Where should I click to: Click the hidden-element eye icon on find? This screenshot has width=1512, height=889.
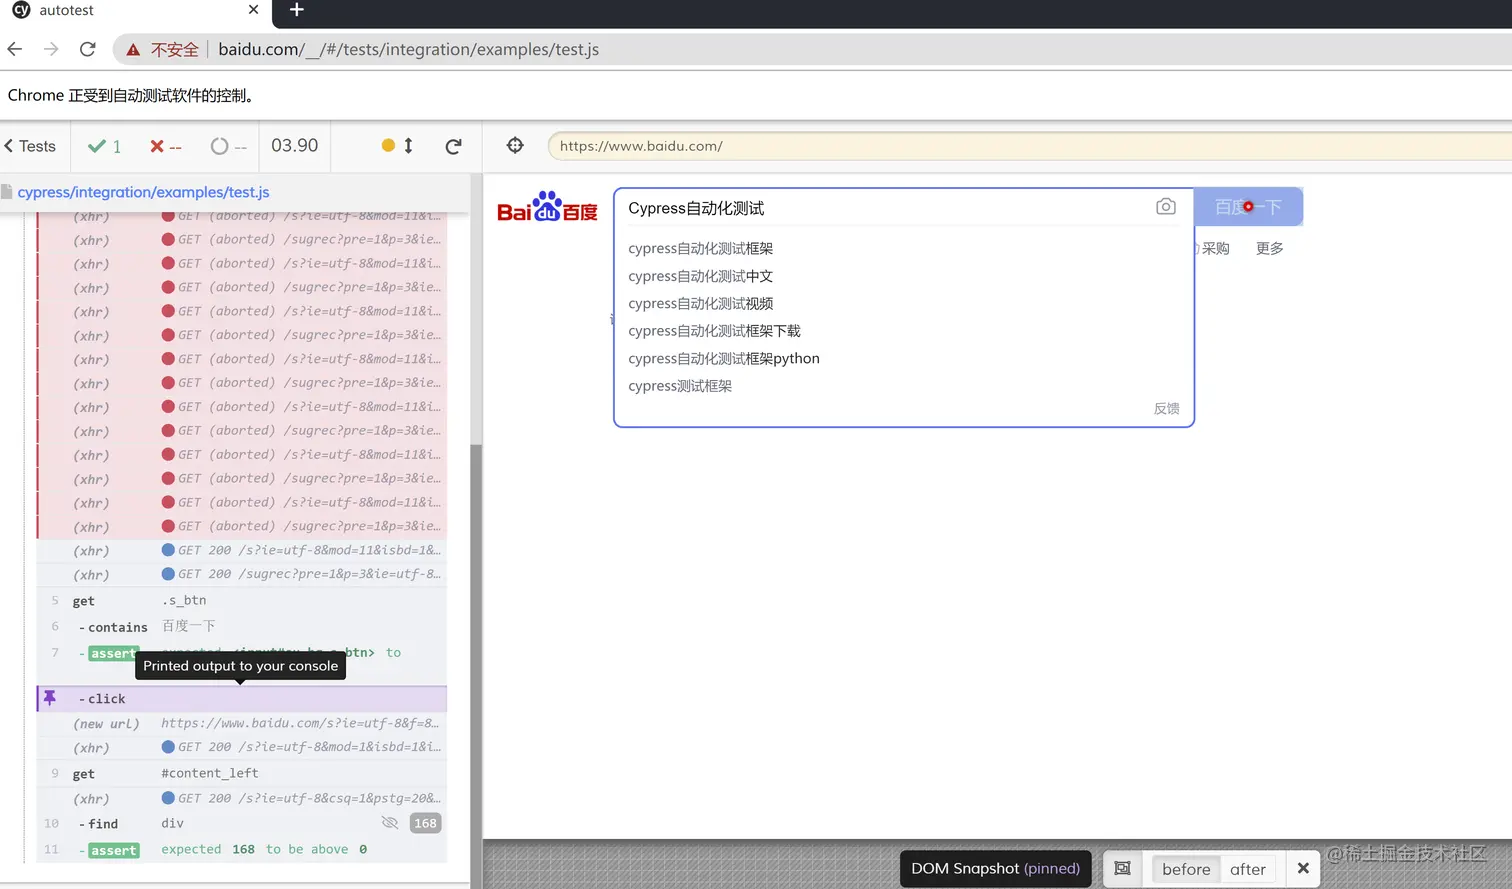[x=390, y=823]
